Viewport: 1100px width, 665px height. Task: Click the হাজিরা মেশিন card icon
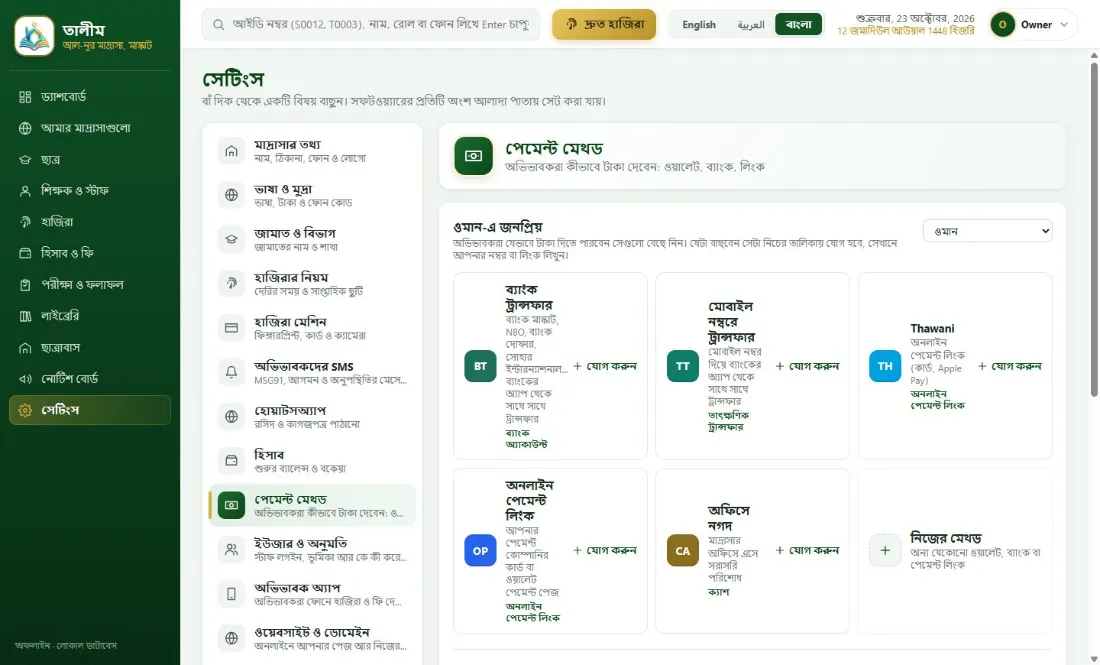tap(232, 328)
